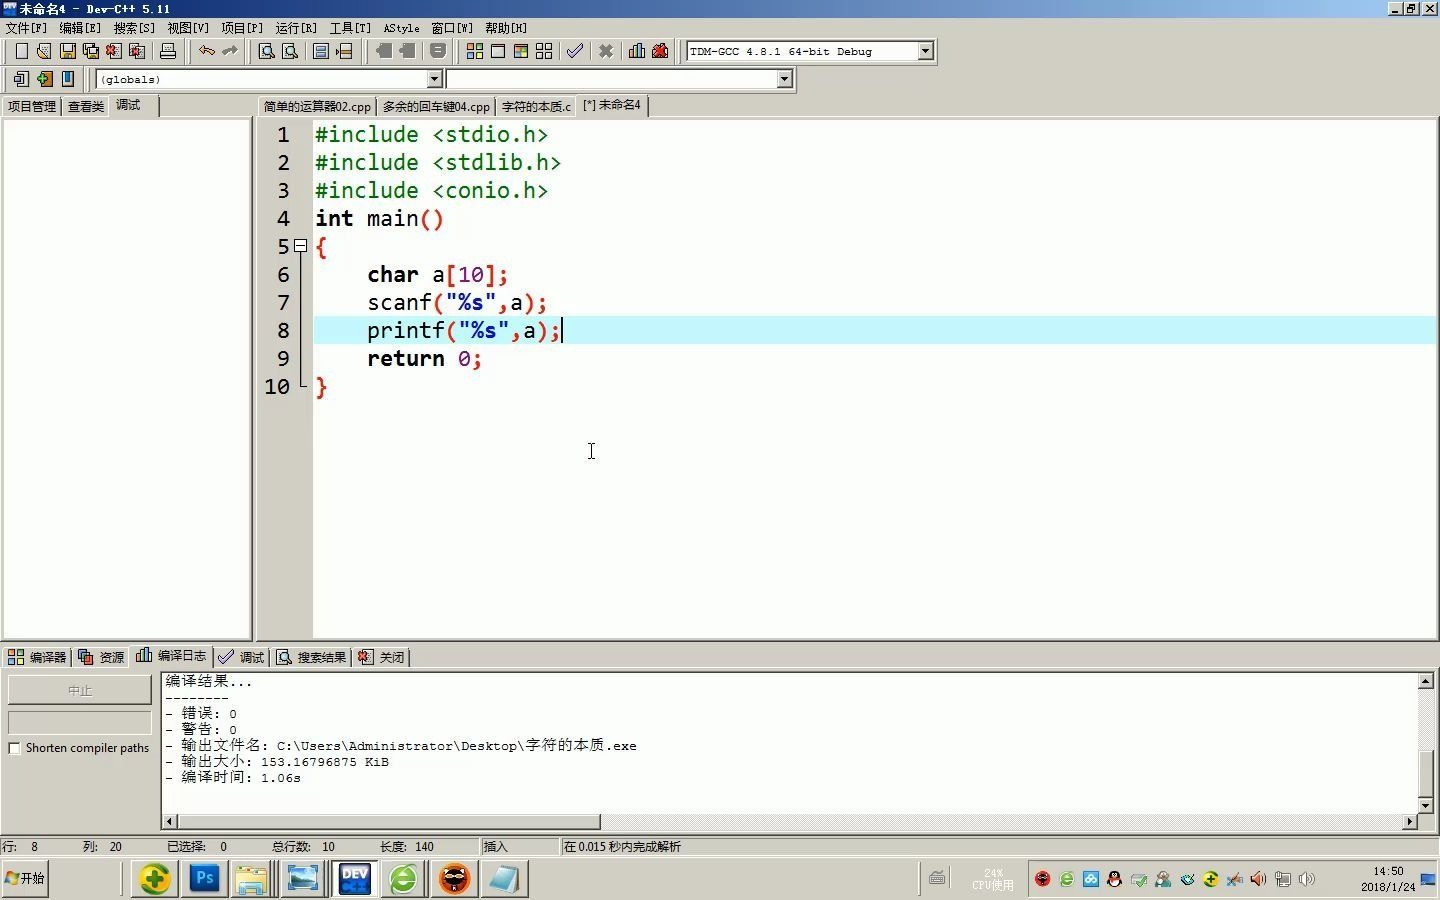The height and width of the screenshot is (900, 1440).
Task: Undo the last edit with toolbar arrow
Action: (x=206, y=51)
